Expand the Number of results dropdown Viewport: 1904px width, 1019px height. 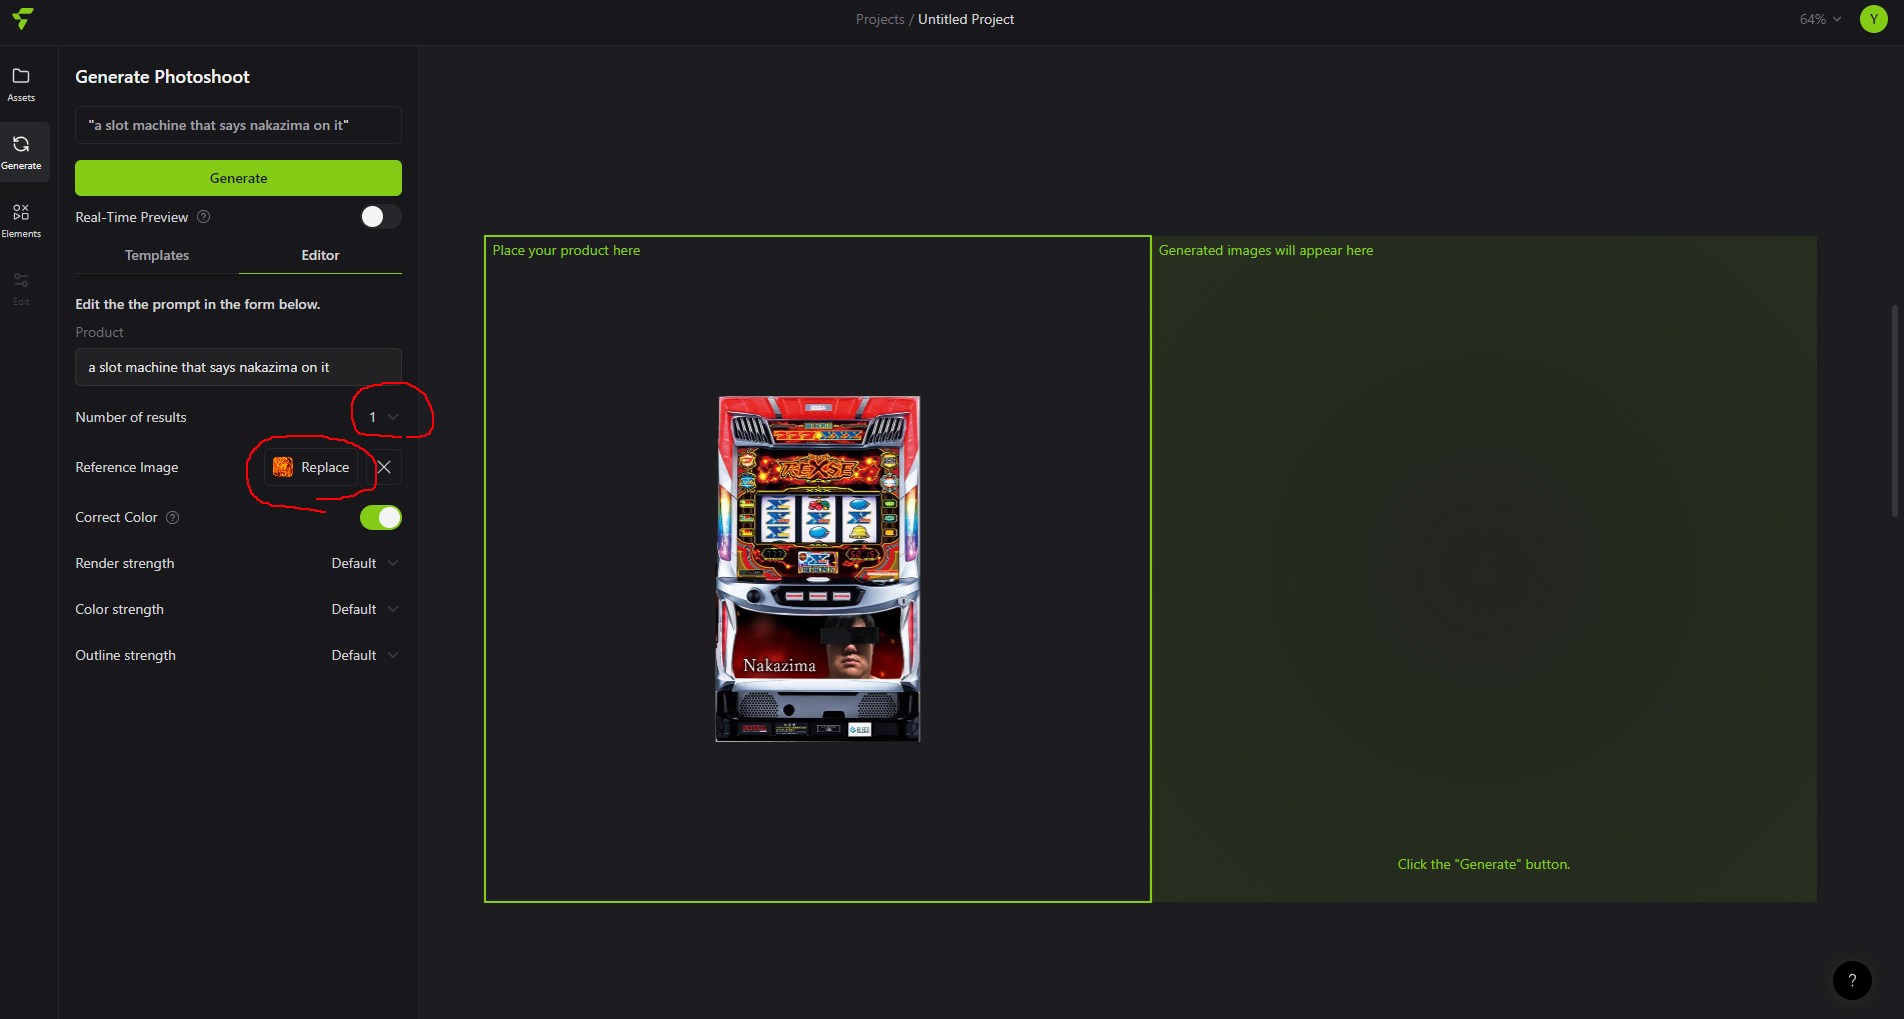click(x=383, y=417)
